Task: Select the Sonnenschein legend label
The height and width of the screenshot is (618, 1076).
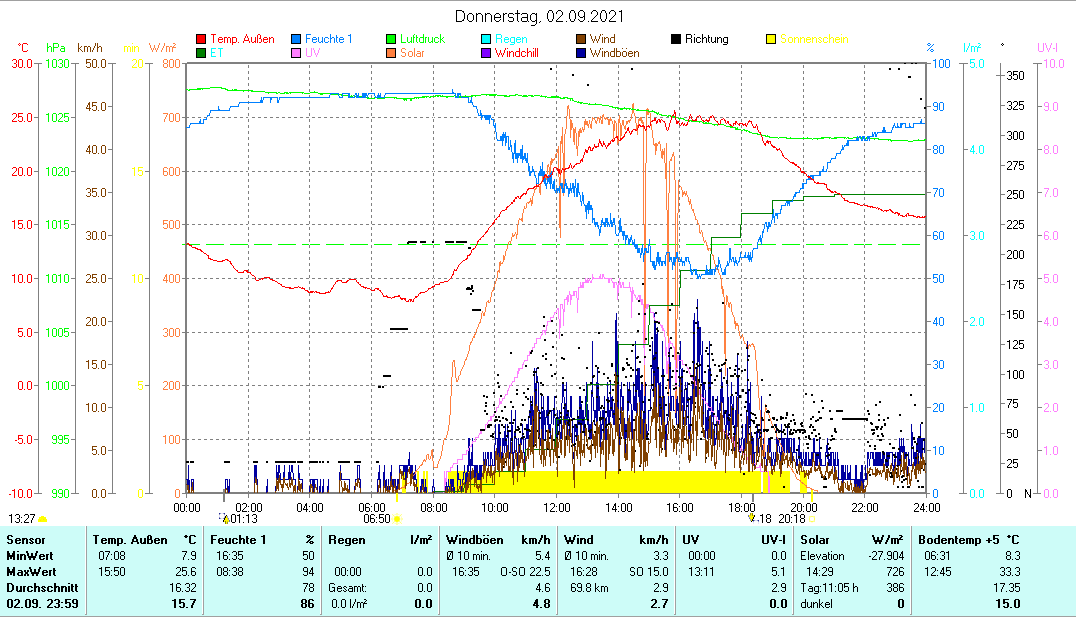Action: 815,39
